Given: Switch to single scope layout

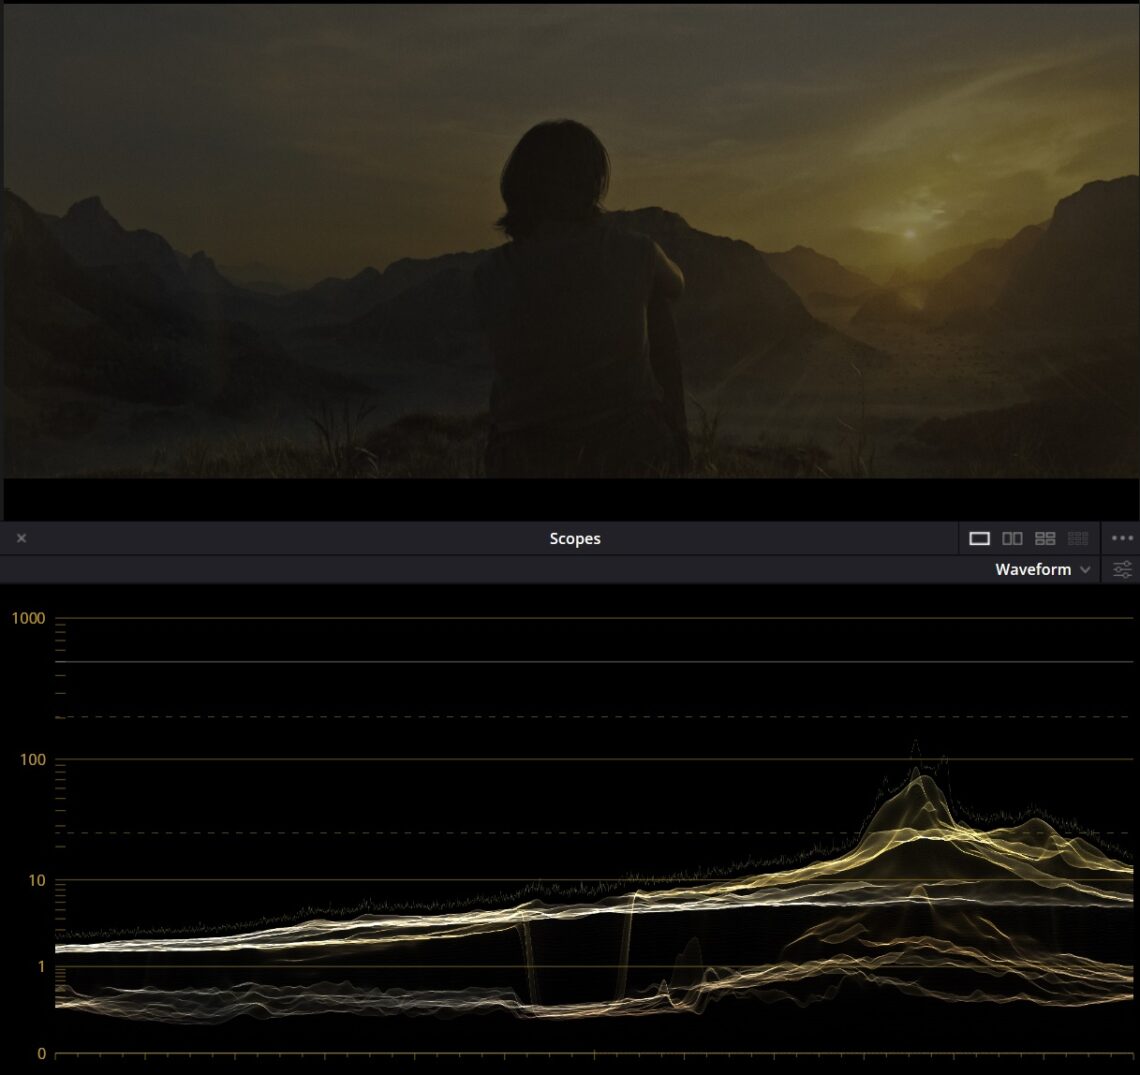Looking at the screenshot, I should click(979, 538).
